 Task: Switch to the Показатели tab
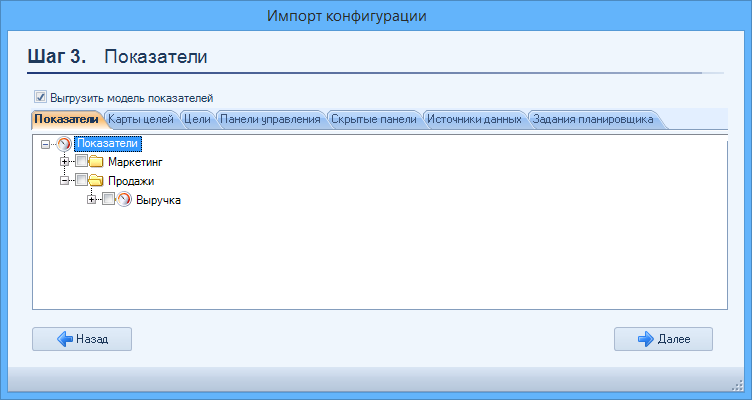pos(66,119)
